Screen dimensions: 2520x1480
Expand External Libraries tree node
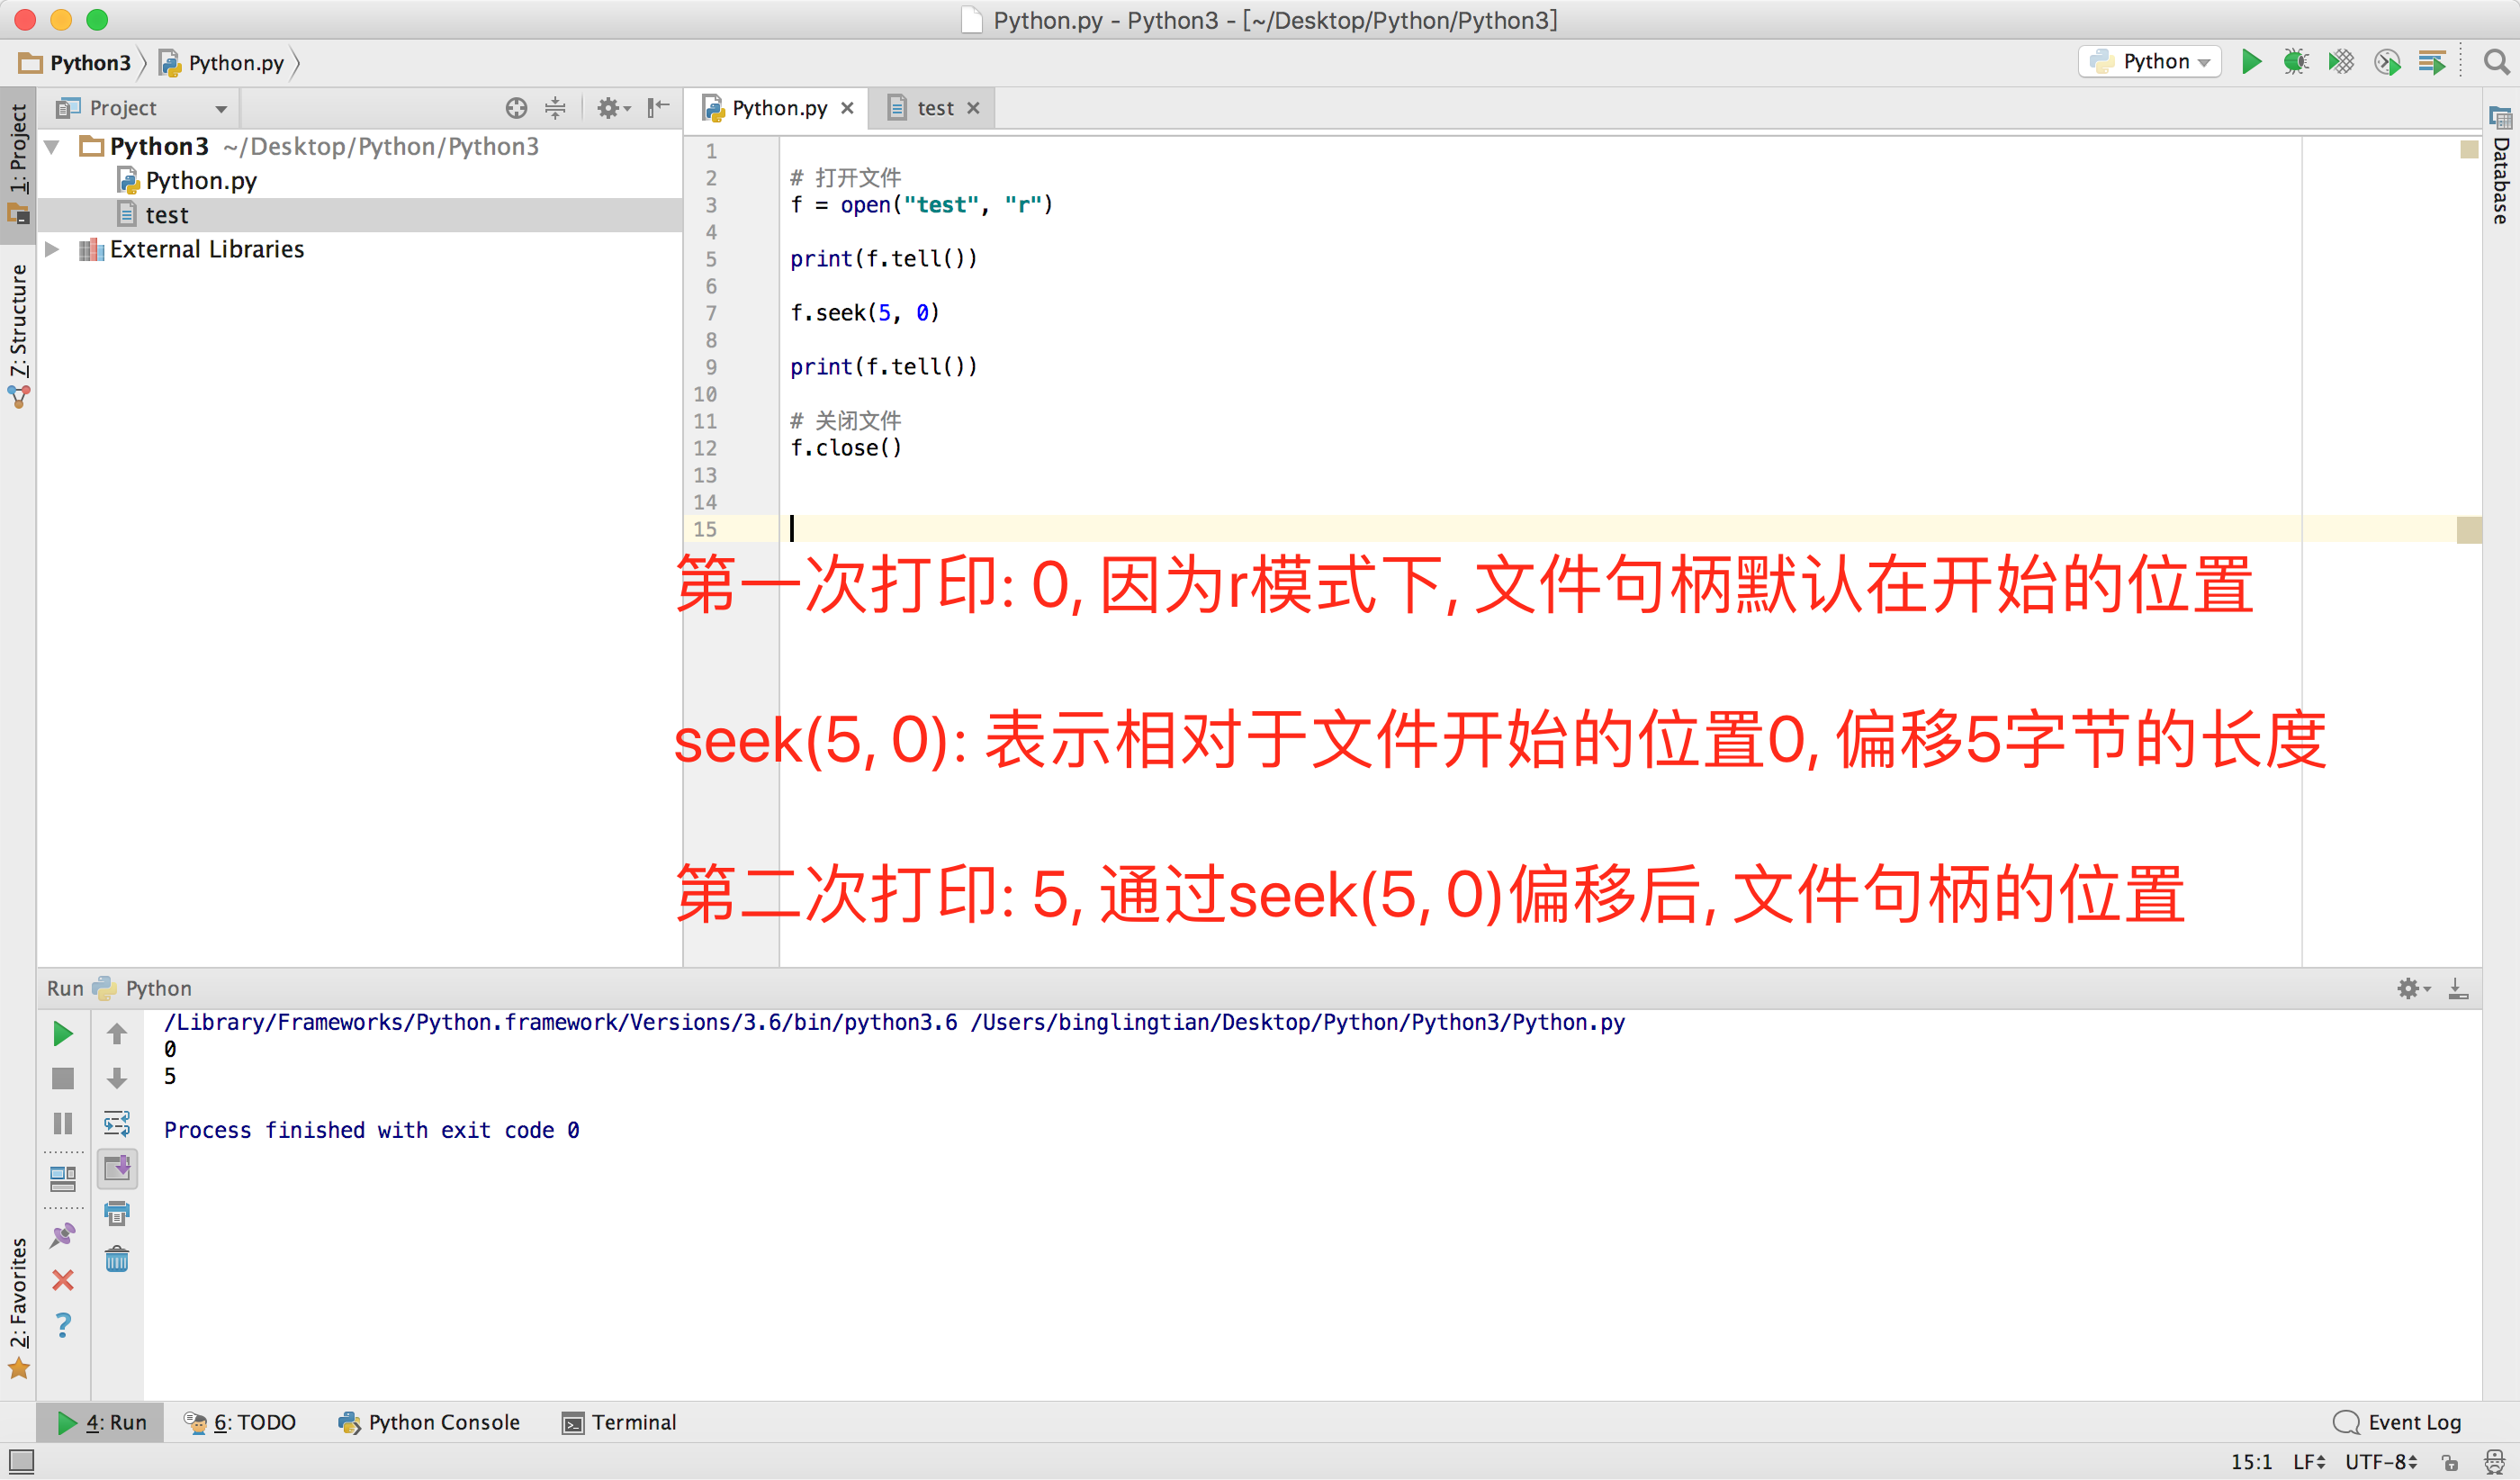point(52,249)
